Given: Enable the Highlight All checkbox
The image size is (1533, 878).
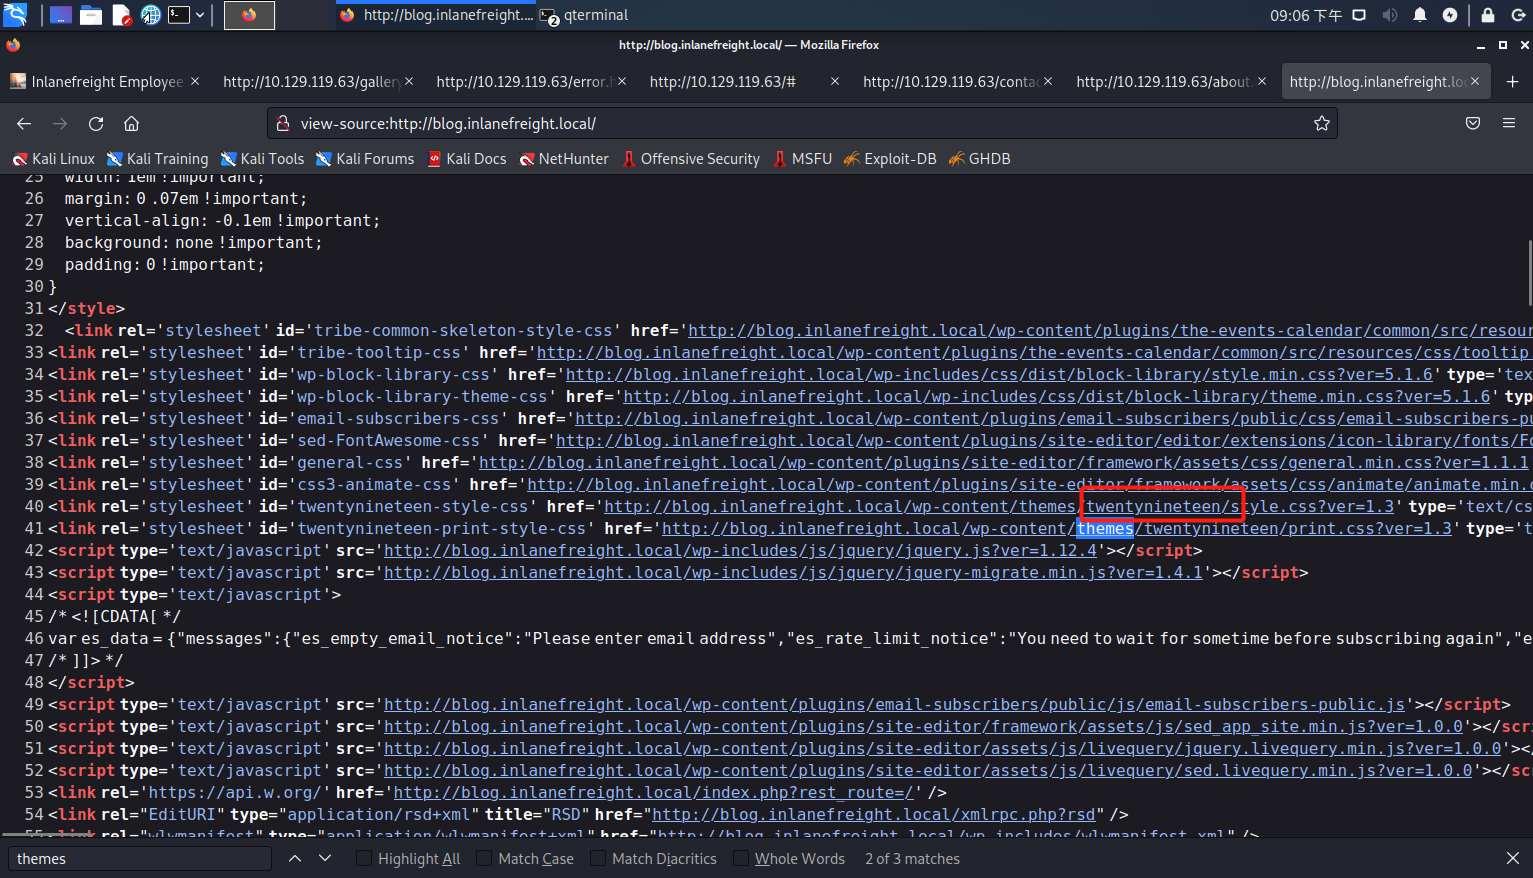Looking at the screenshot, I should click(x=364, y=859).
